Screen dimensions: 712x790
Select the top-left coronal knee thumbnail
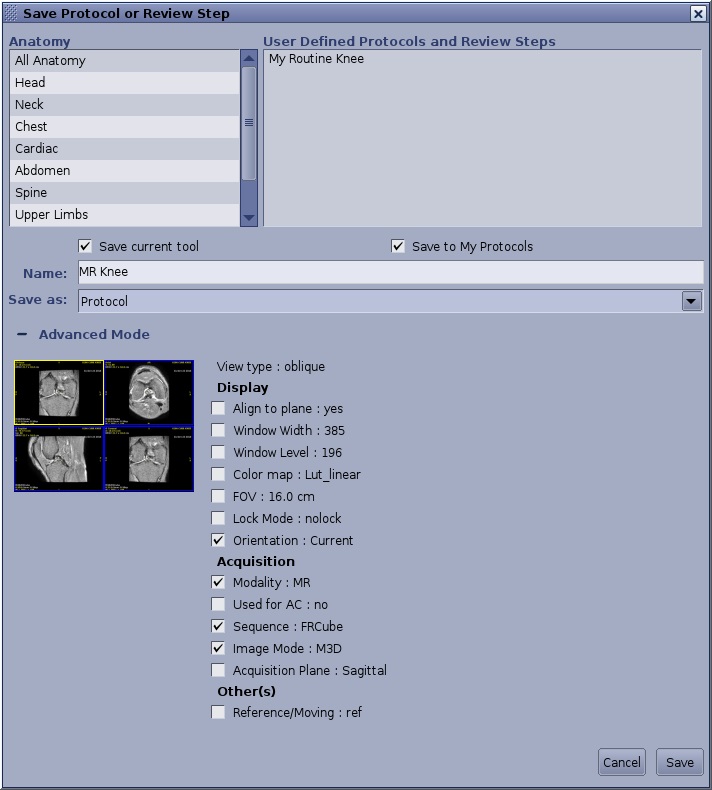(59, 393)
